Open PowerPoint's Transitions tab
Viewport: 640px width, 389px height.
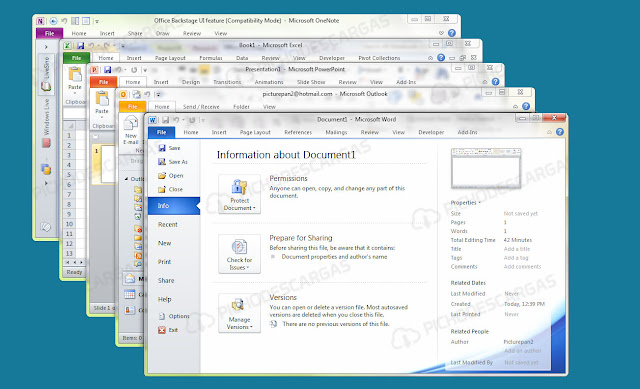coord(227,82)
